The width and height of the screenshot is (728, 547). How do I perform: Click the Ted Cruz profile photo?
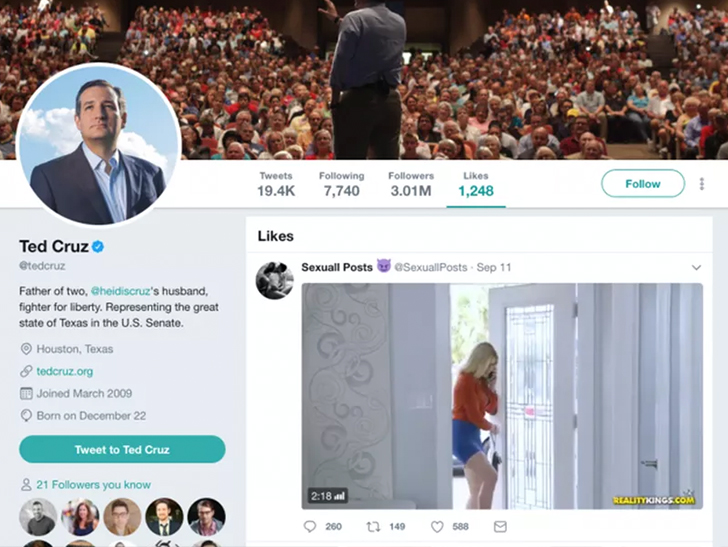coord(98,146)
